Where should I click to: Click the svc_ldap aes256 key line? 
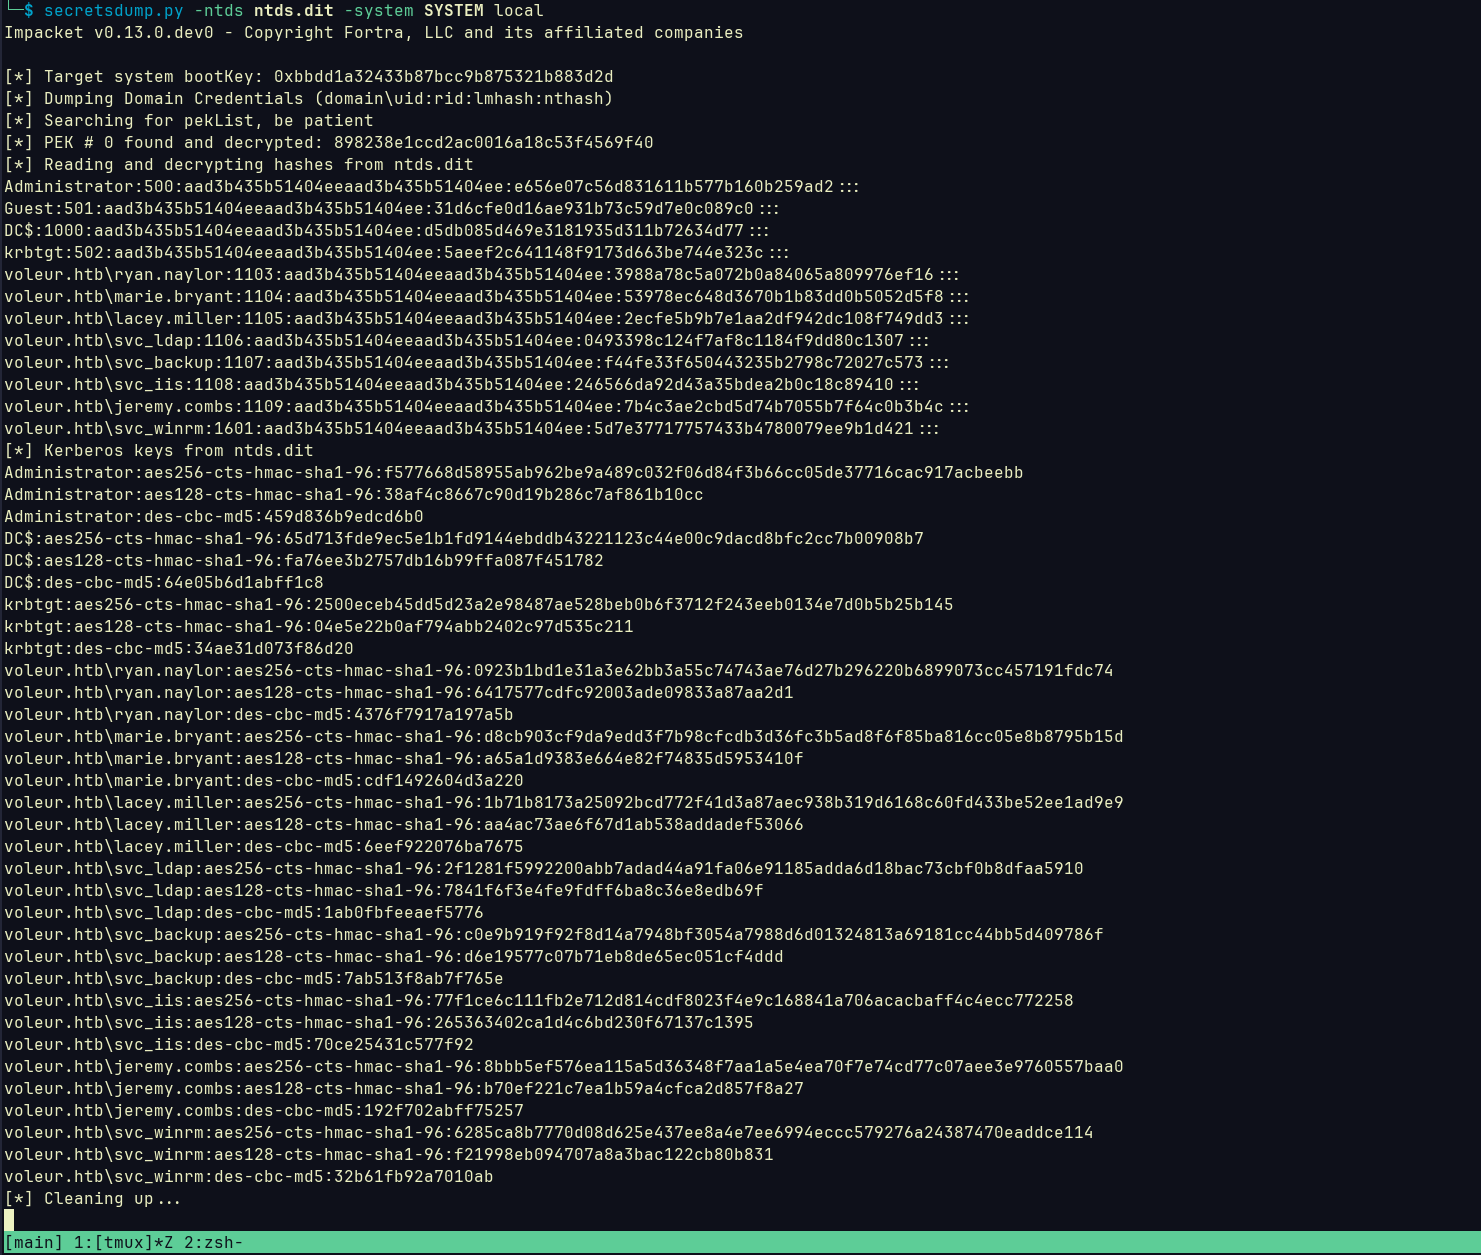pos(544,869)
